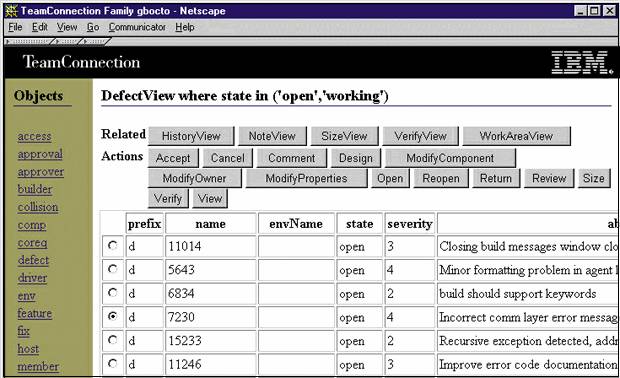Click the 'envName' column header
Image resolution: width=620 pixels, height=378 pixels.
click(296, 224)
